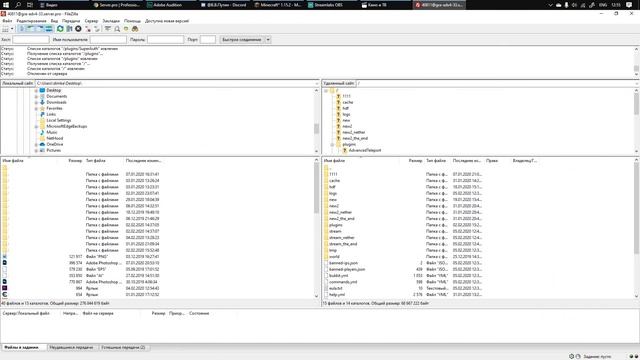Click the binoculars file search icon
This screenshot has height=360, width=640.
135,29
